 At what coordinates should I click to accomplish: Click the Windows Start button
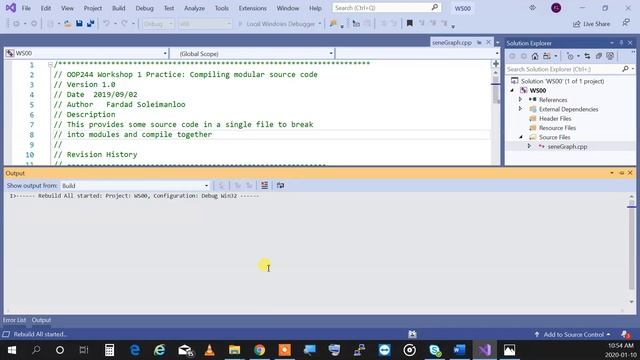[x=12, y=350]
